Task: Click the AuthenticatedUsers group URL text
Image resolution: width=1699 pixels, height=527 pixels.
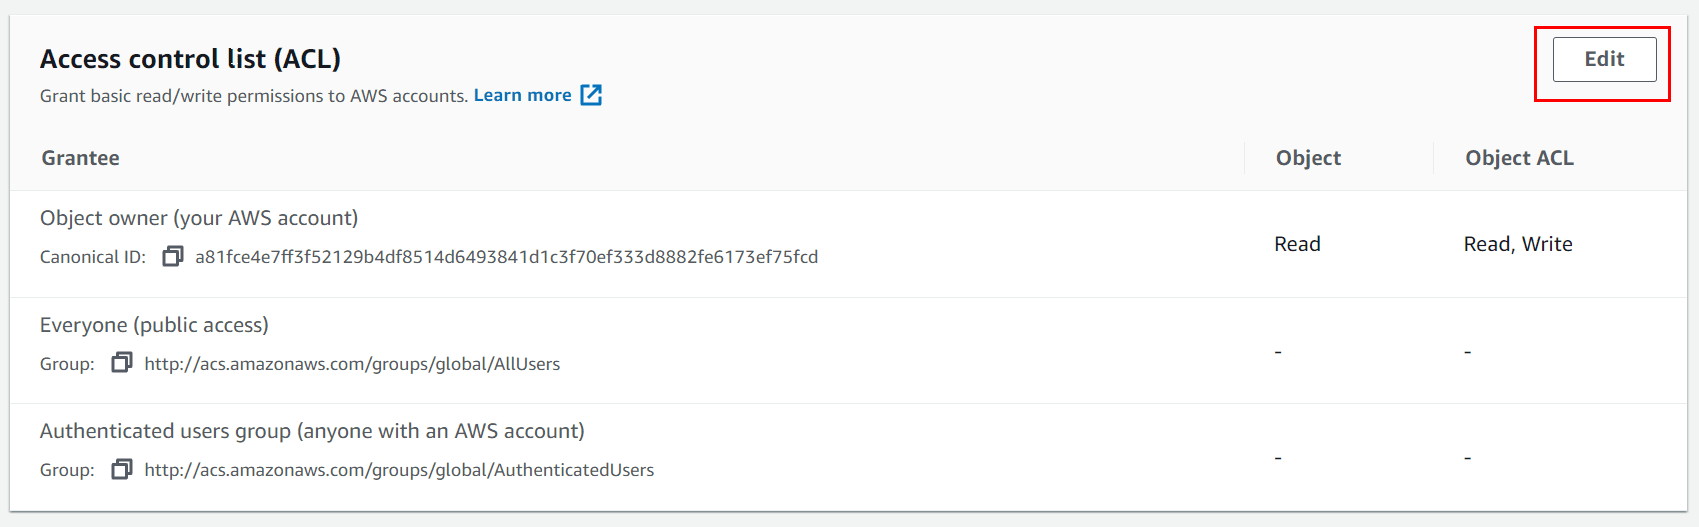Action: click(x=399, y=470)
